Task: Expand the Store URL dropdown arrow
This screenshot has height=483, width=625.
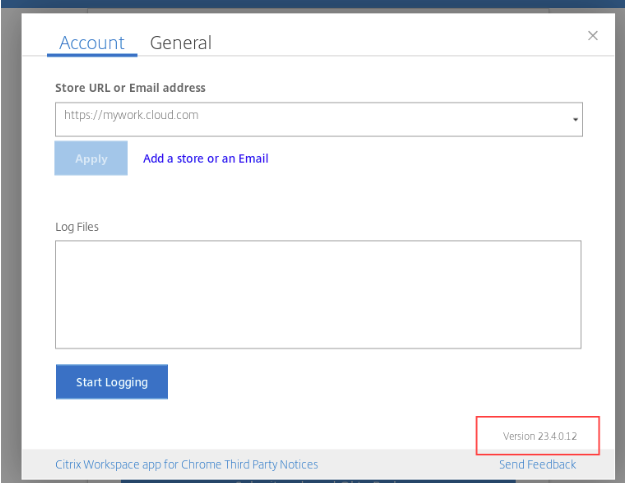Action: tap(576, 119)
